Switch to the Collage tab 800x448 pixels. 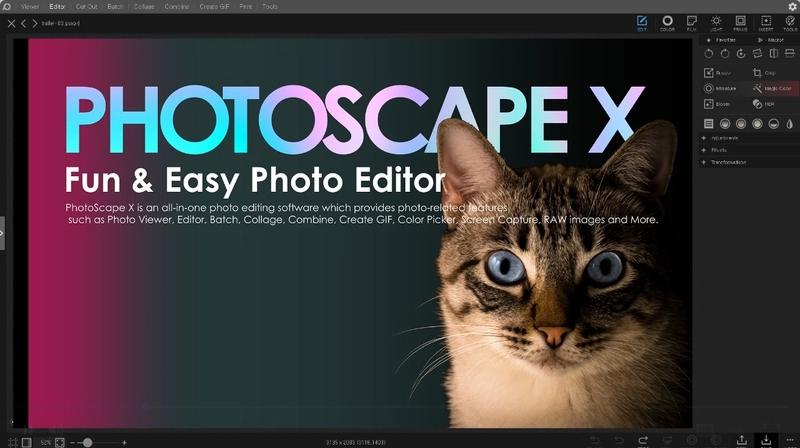(x=144, y=7)
